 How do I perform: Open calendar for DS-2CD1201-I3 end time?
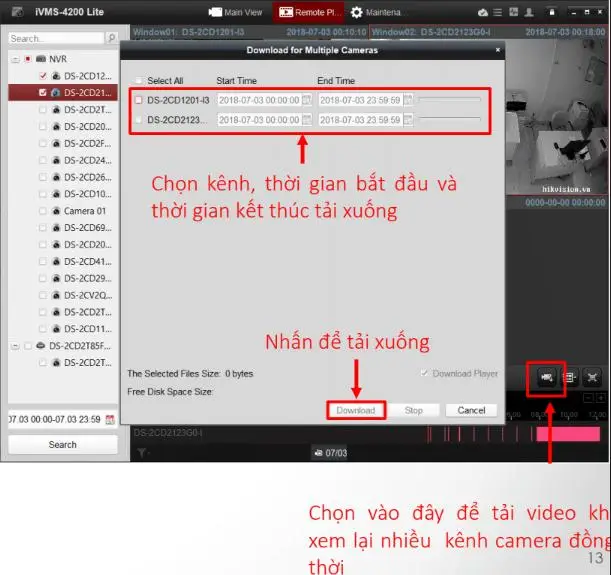[408, 100]
